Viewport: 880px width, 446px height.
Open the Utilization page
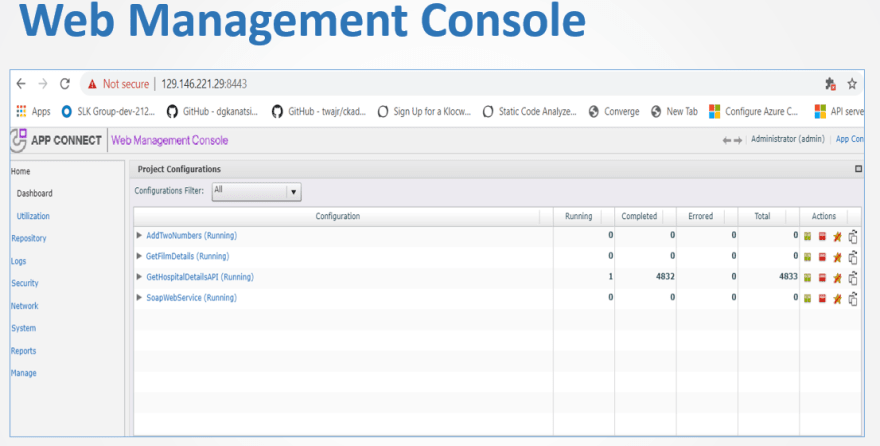[x=33, y=215]
